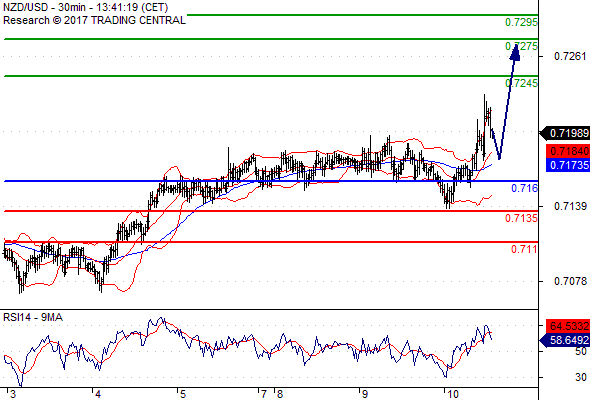Image resolution: width=590 pixels, height=400 pixels.
Task: Click date marker 8 on time axis
Action: tap(280, 394)
